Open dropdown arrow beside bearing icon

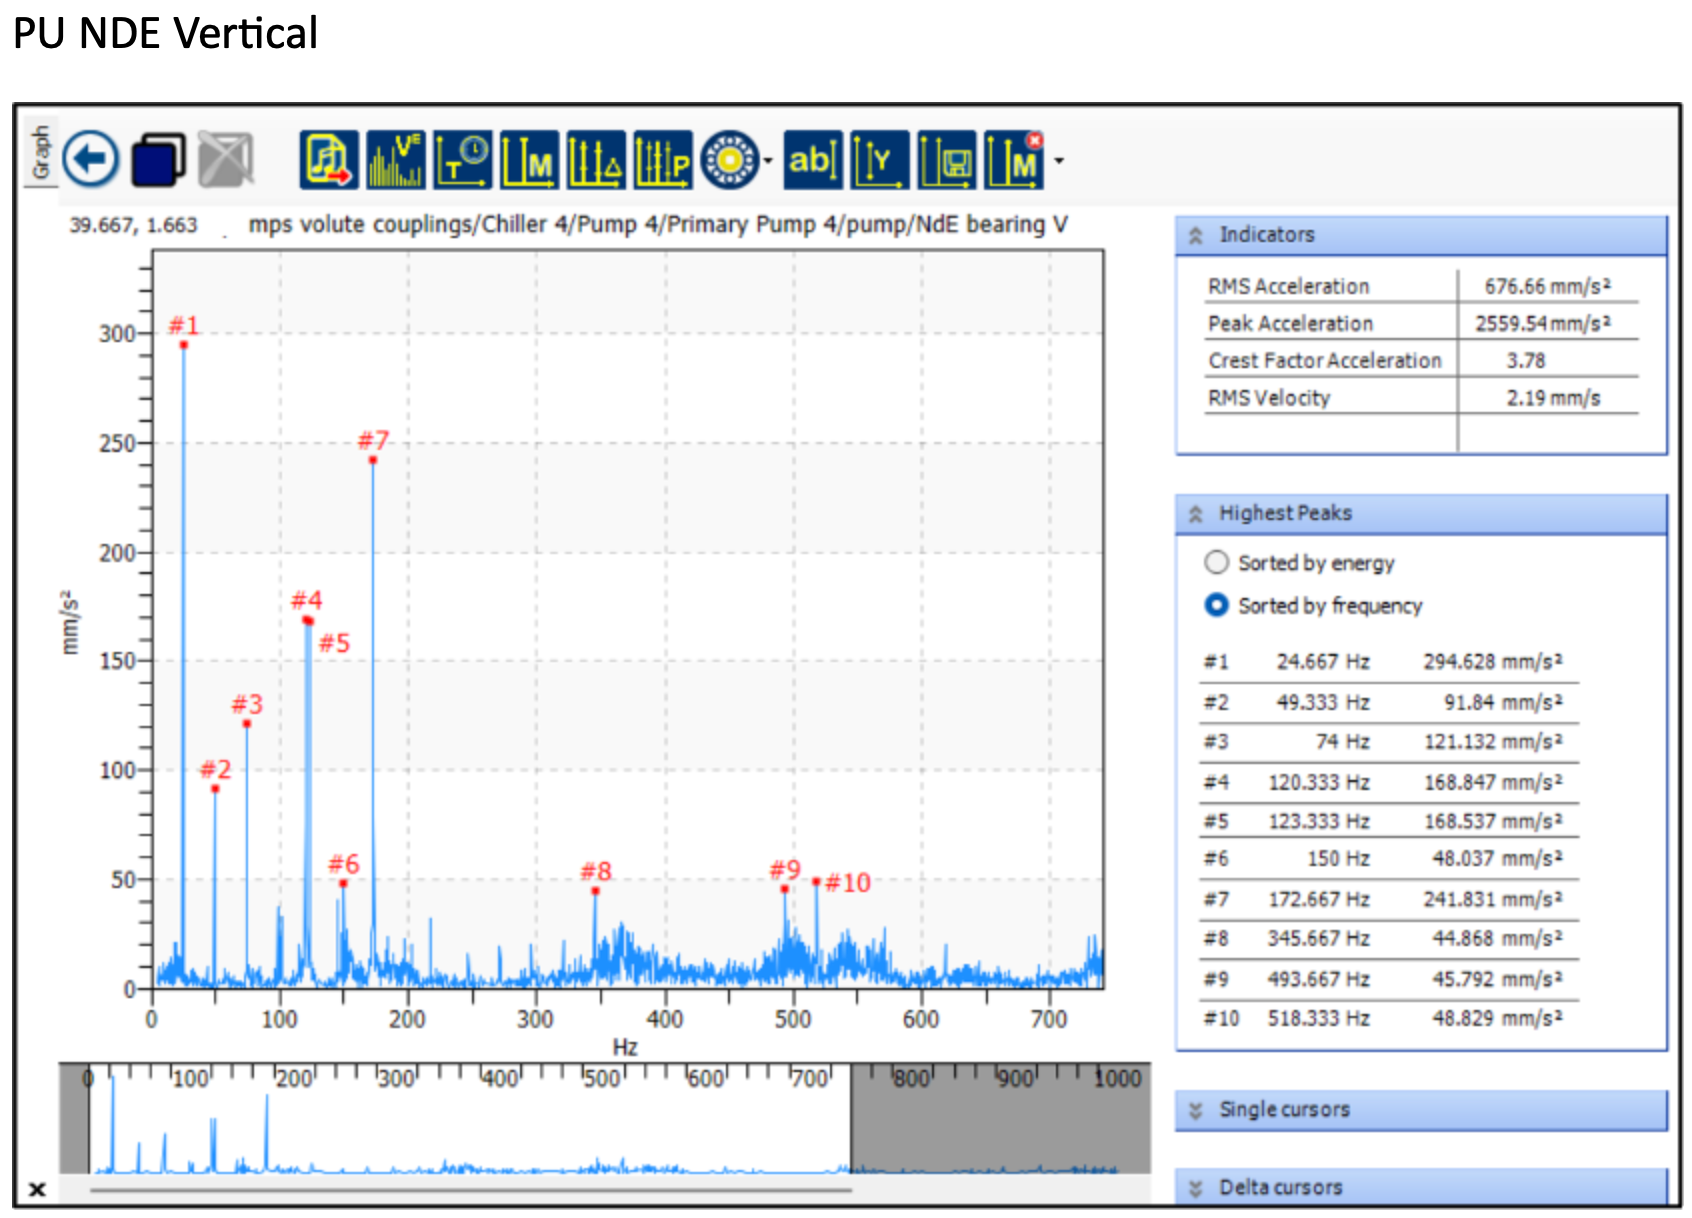pos(768,161)
